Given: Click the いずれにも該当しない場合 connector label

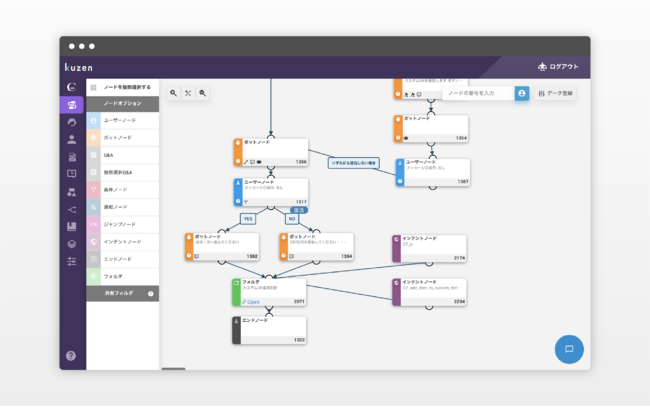Looking at the screenshot, I should [x=354, y=163].
